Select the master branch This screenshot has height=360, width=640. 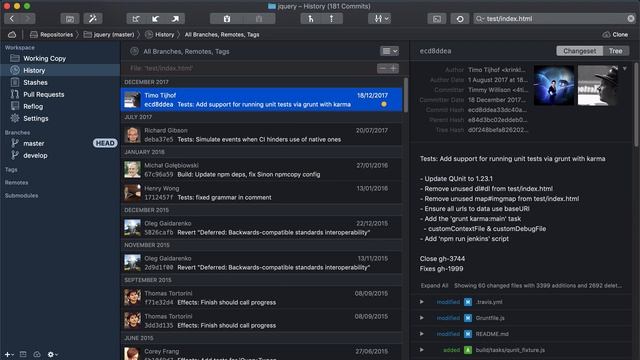(x=60, y=143)
